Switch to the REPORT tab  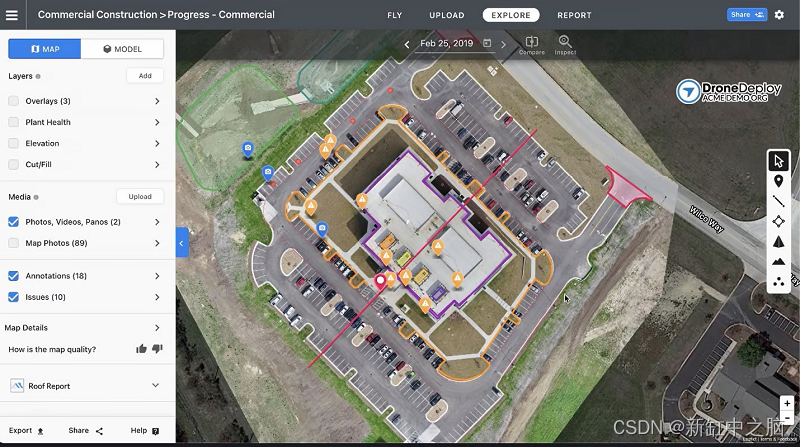tap(574, 15)
